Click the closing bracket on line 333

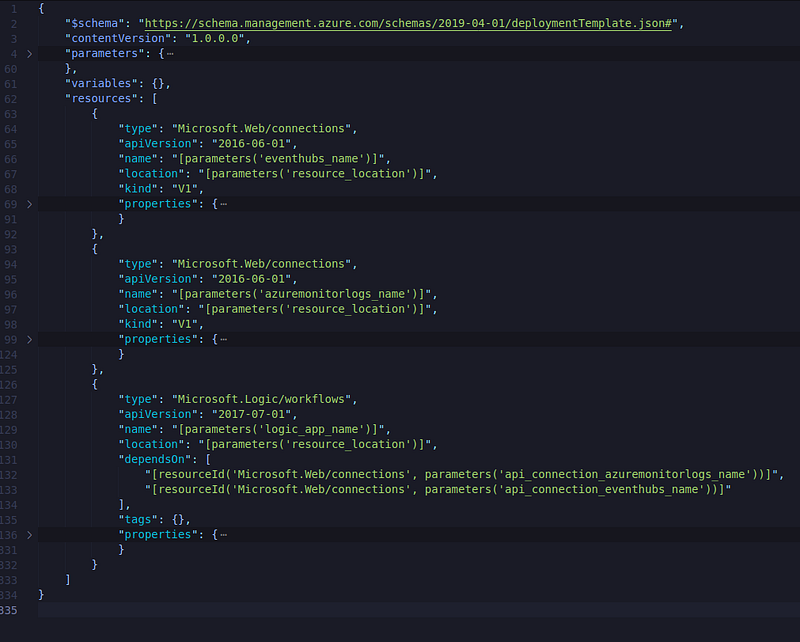click(68, 580)
